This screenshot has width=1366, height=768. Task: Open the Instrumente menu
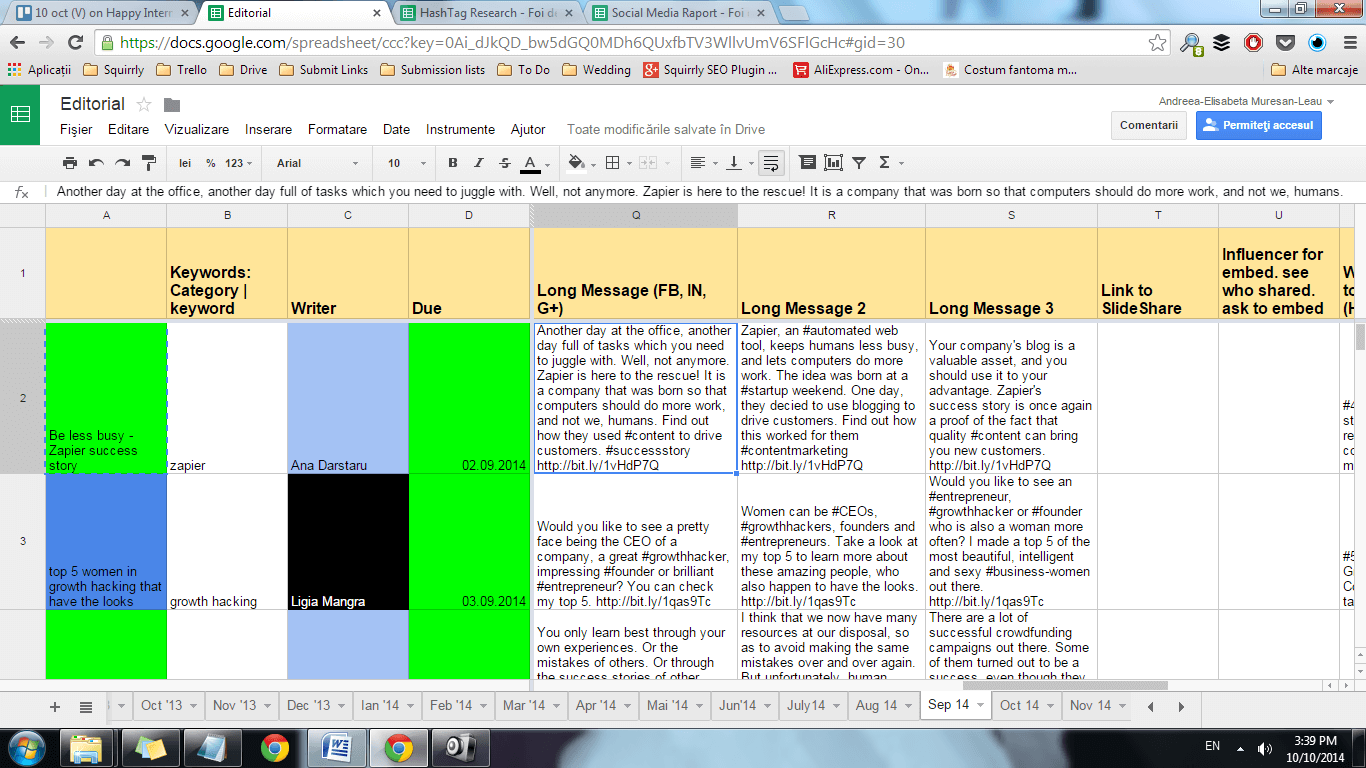click(x=460, y=129)
